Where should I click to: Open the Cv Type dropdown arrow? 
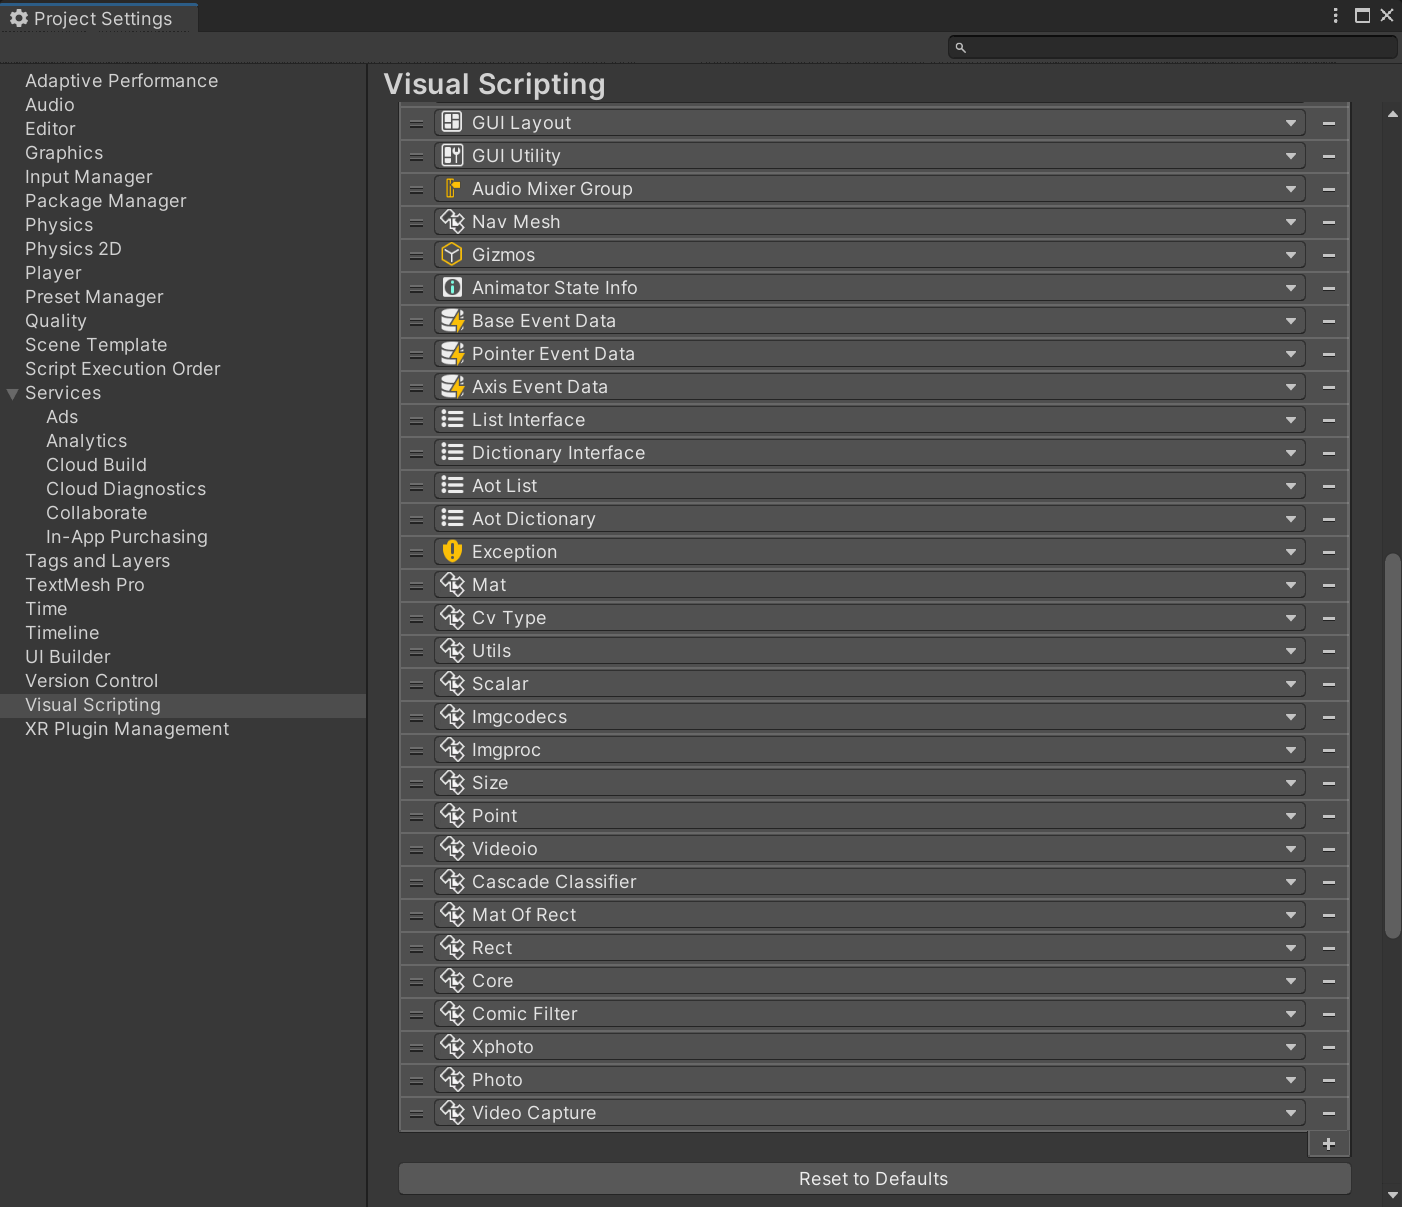coord(1291,617)
